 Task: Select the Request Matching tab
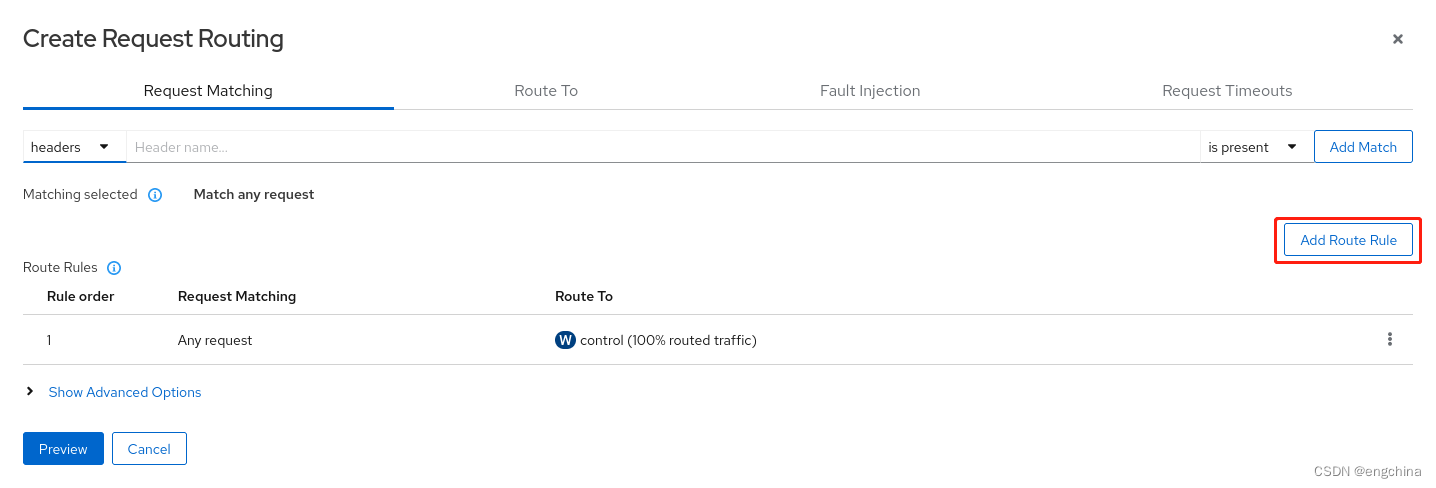click(208, 91)
